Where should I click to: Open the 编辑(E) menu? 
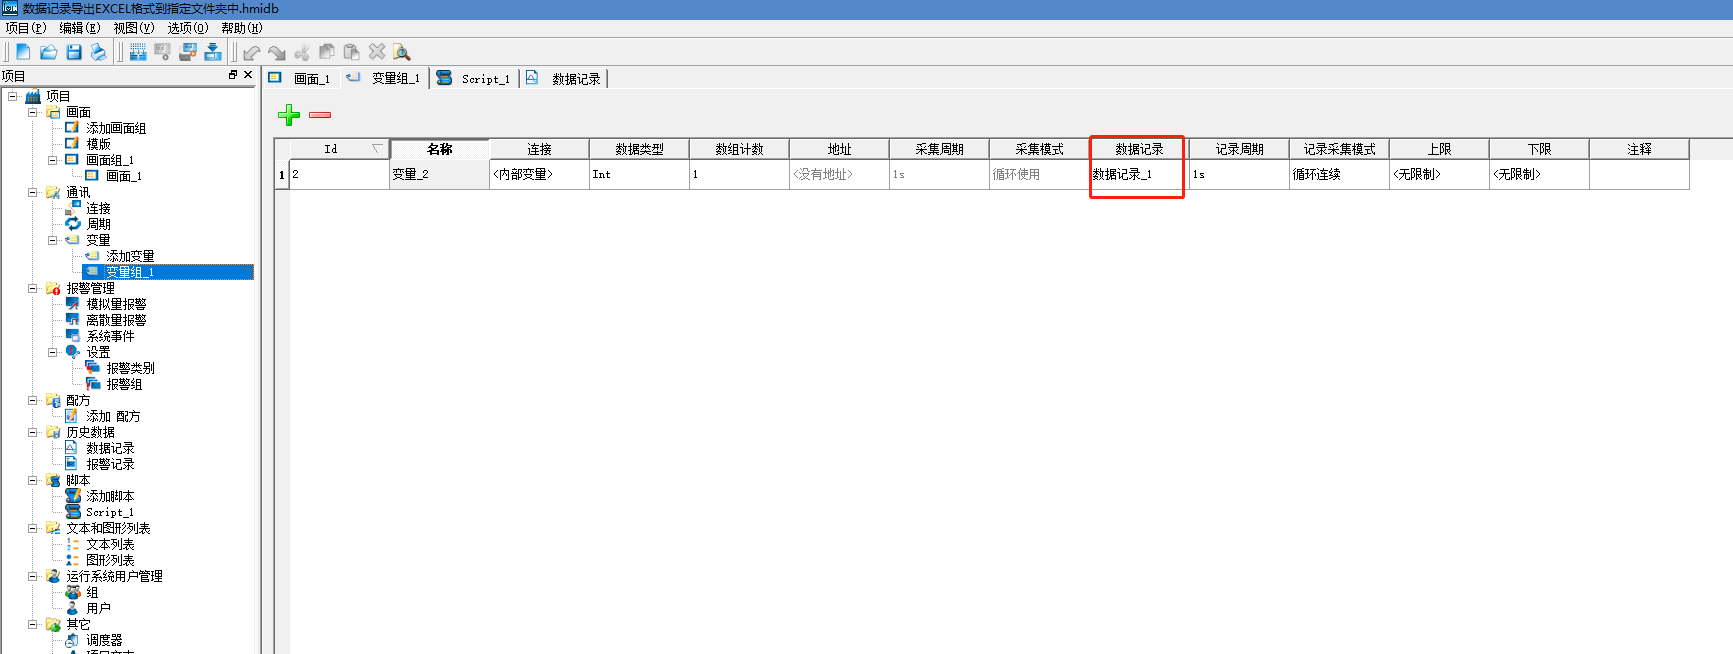80,28
